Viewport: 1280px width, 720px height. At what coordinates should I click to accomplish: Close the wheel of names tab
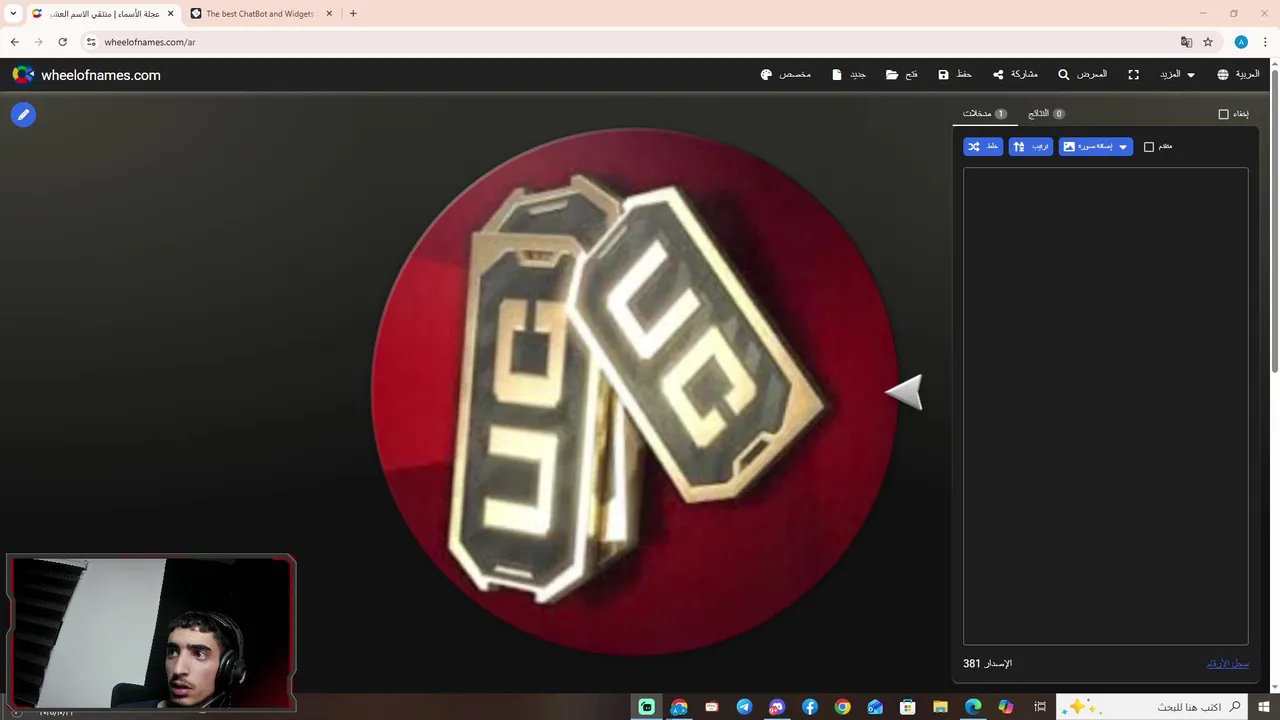(170, 14)
